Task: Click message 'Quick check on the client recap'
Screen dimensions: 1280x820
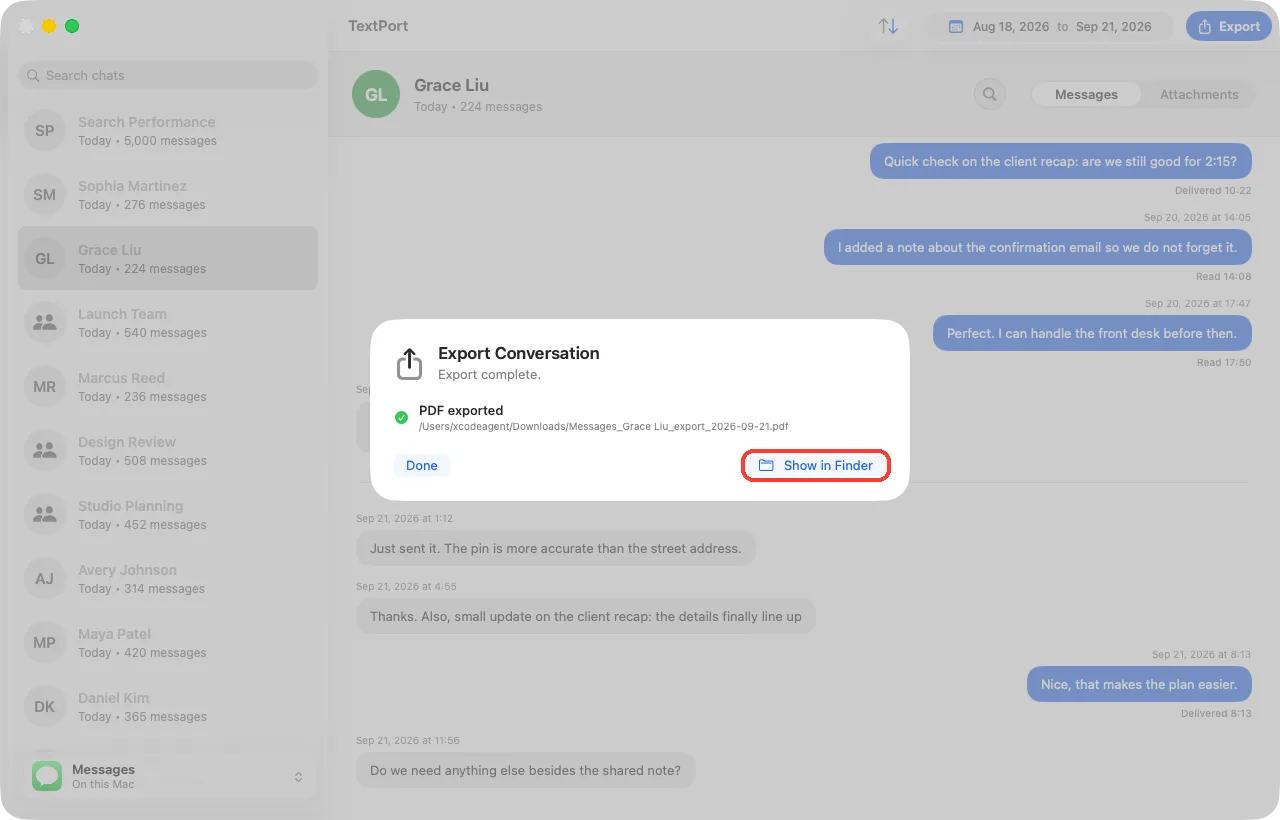Action: pos(1060,161)
